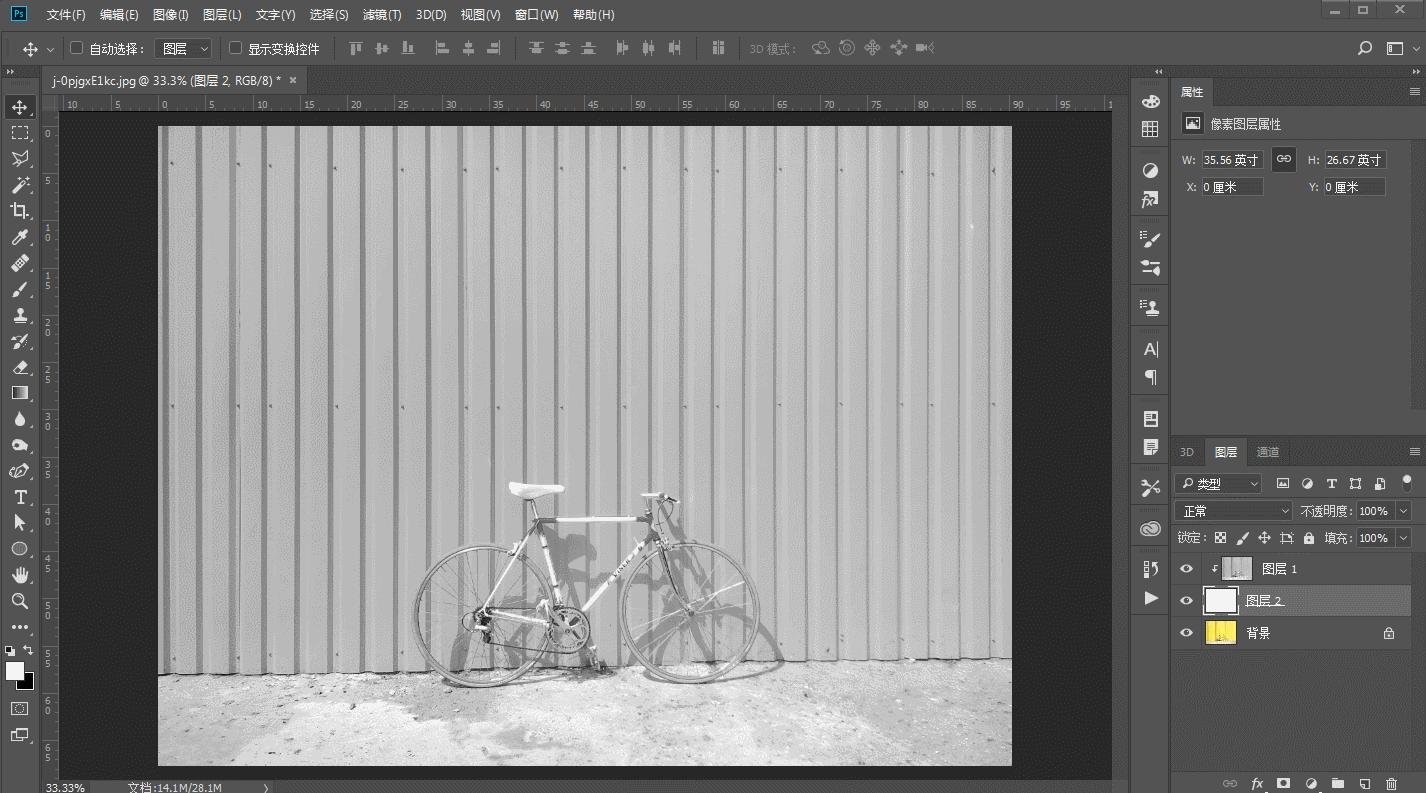Open the Character panel icon

(1150, 349)
